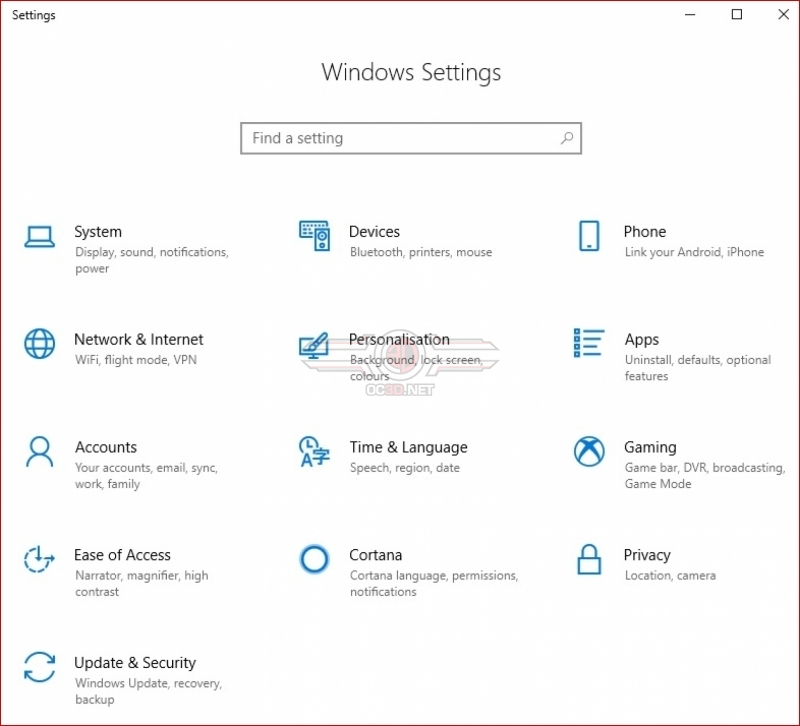Click the magnifier search icon
Image resolution: width=800 pixels, height=726 pixels.
[567, 138]
